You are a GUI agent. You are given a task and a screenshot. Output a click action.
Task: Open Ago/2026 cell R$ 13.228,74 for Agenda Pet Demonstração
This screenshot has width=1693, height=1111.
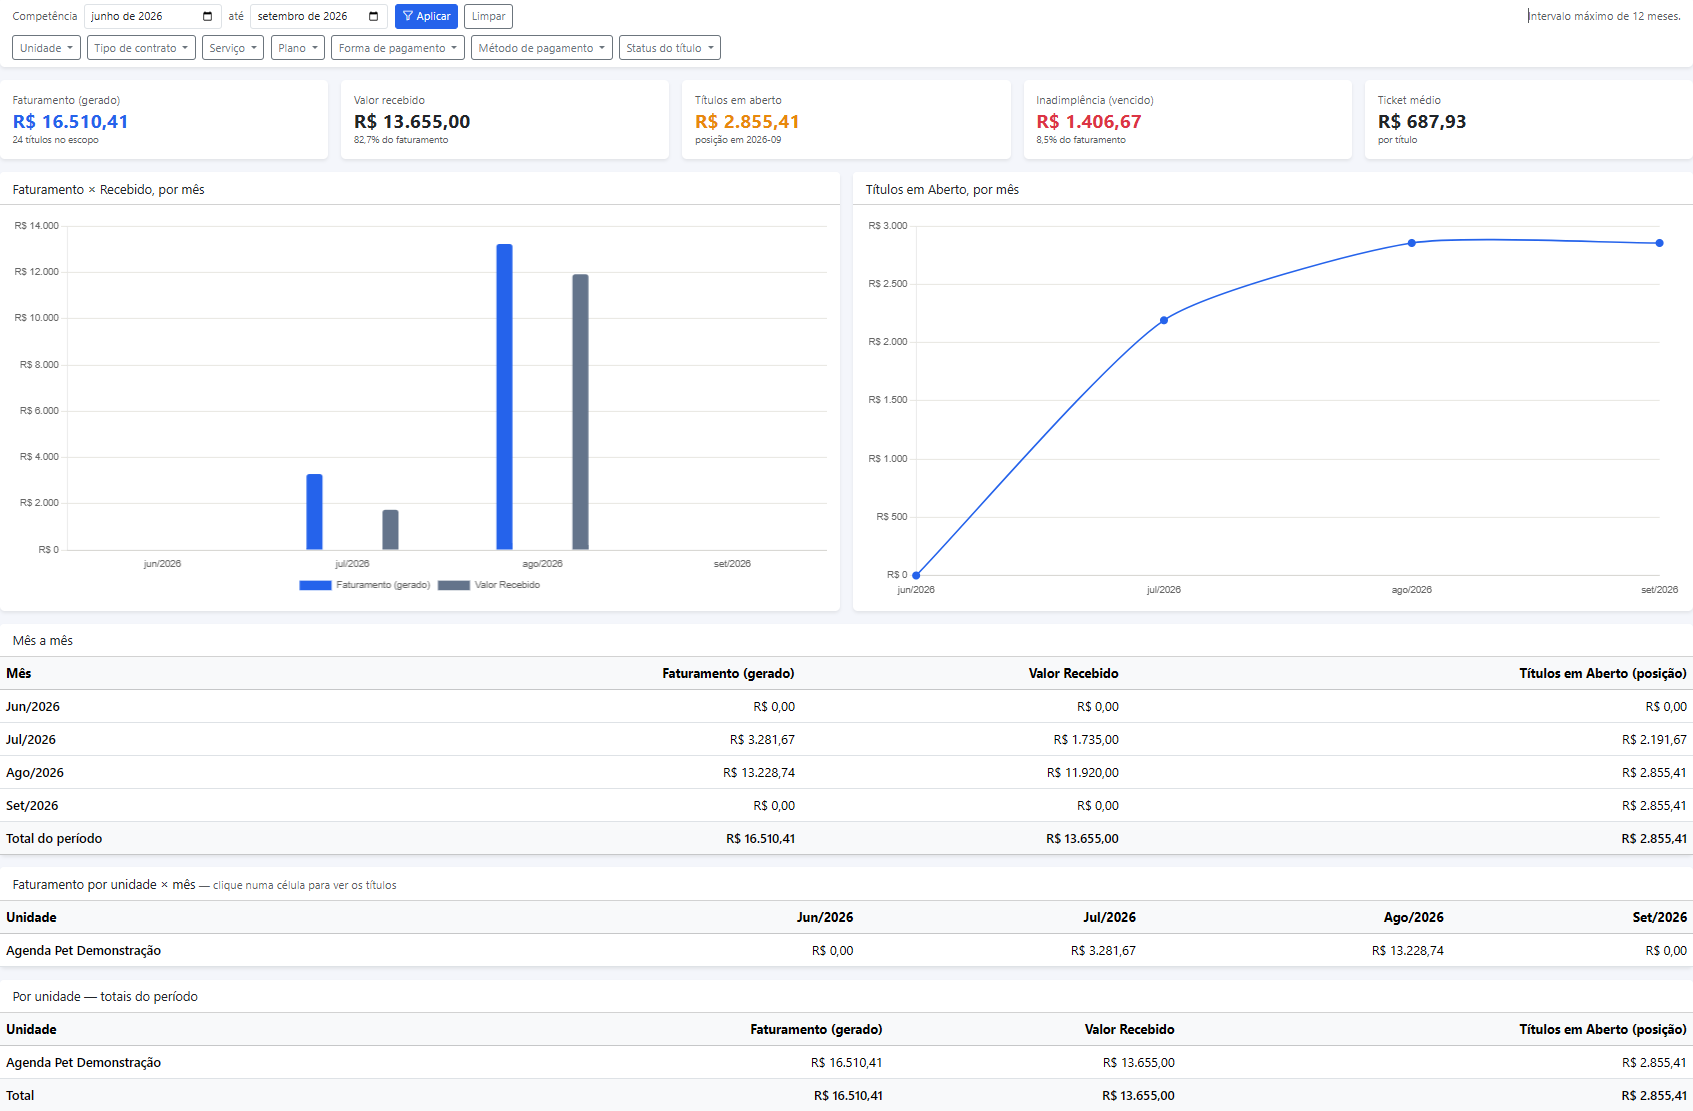coord(1408,951)
